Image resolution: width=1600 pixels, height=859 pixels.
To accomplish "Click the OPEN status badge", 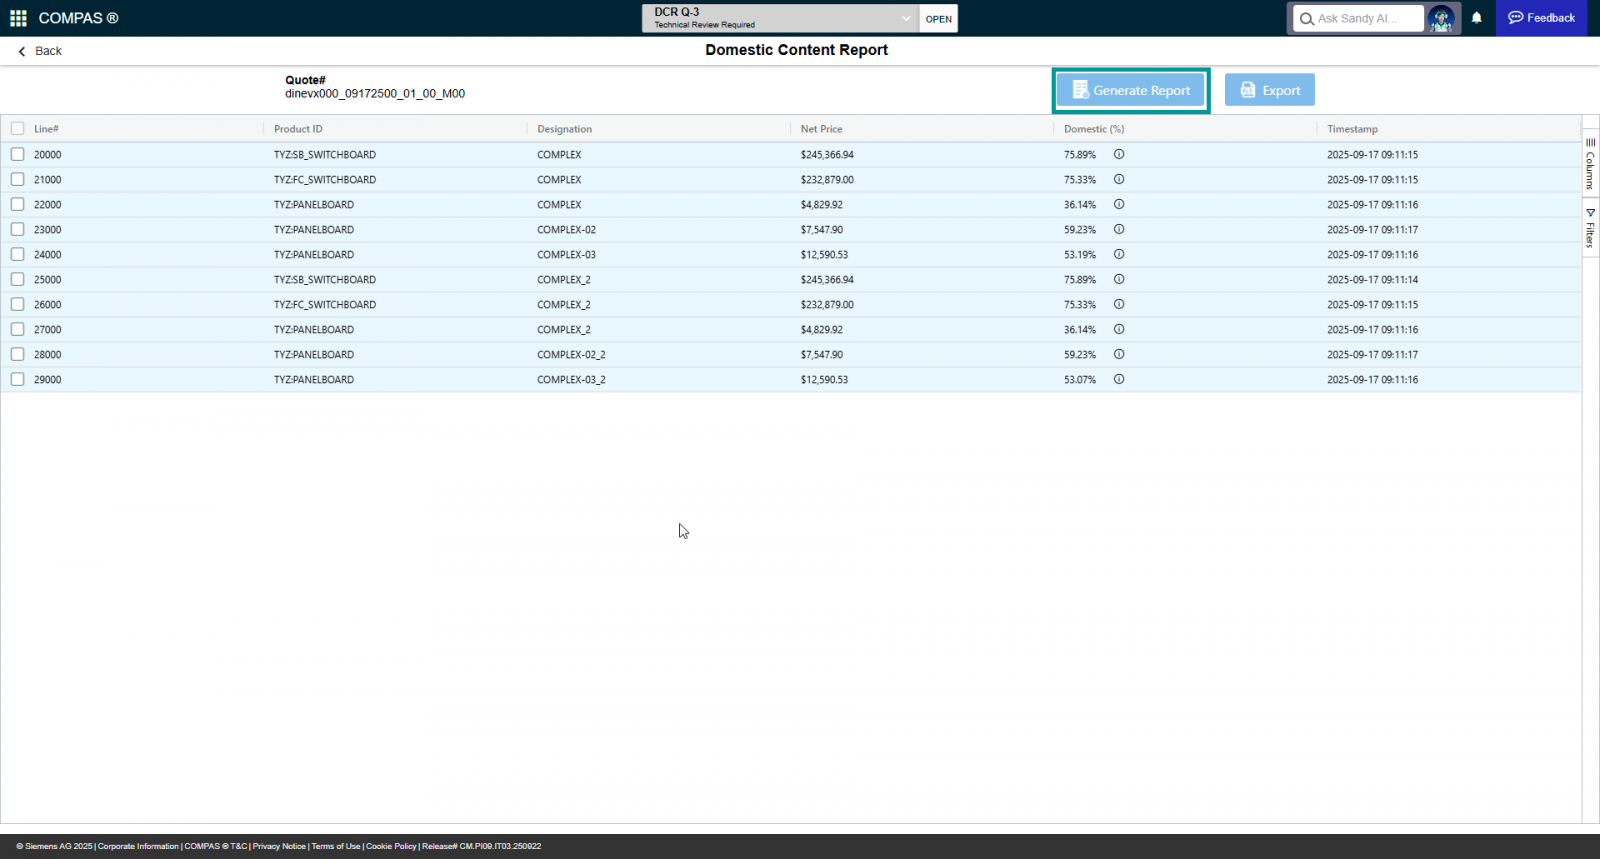I will (938, 19).
